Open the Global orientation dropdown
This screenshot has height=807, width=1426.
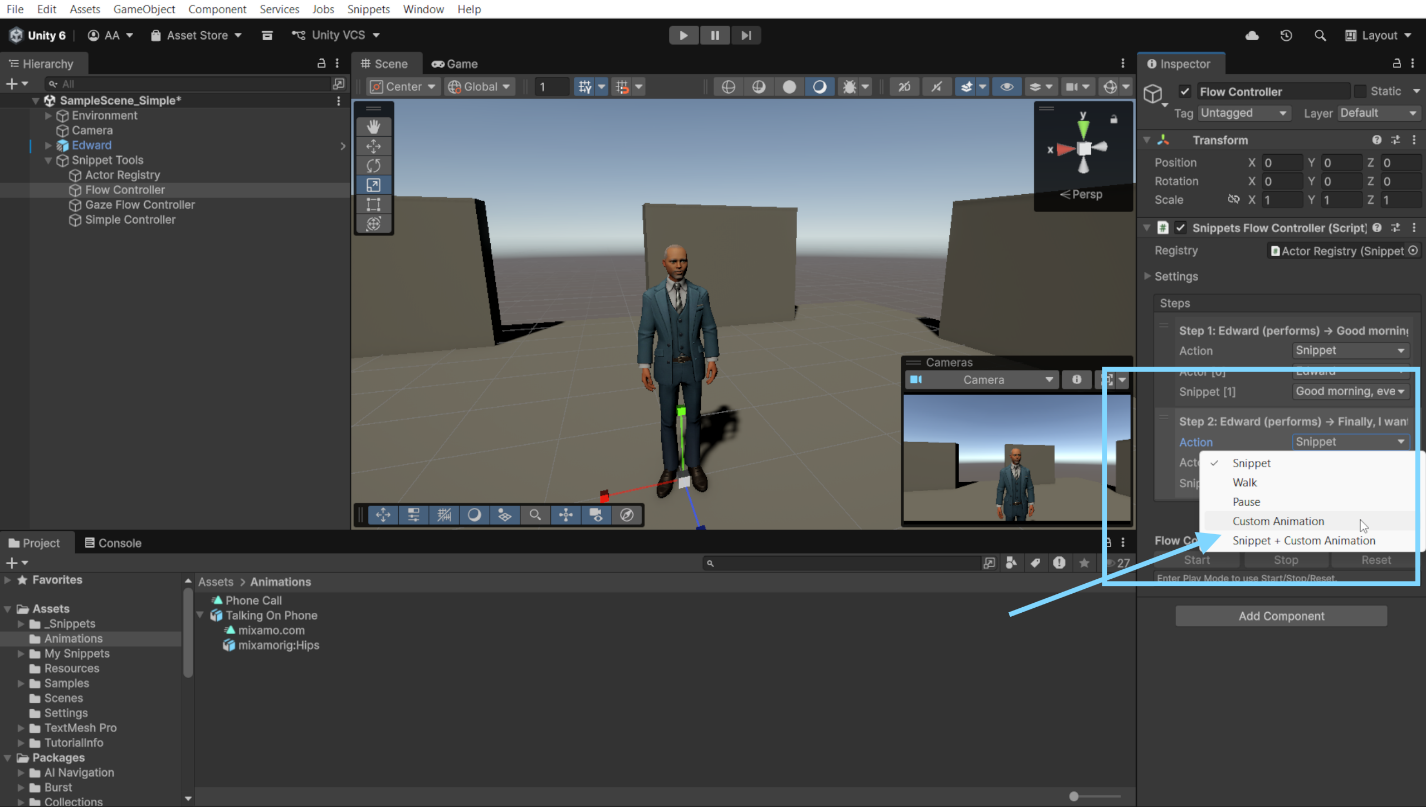coord(479,87)
